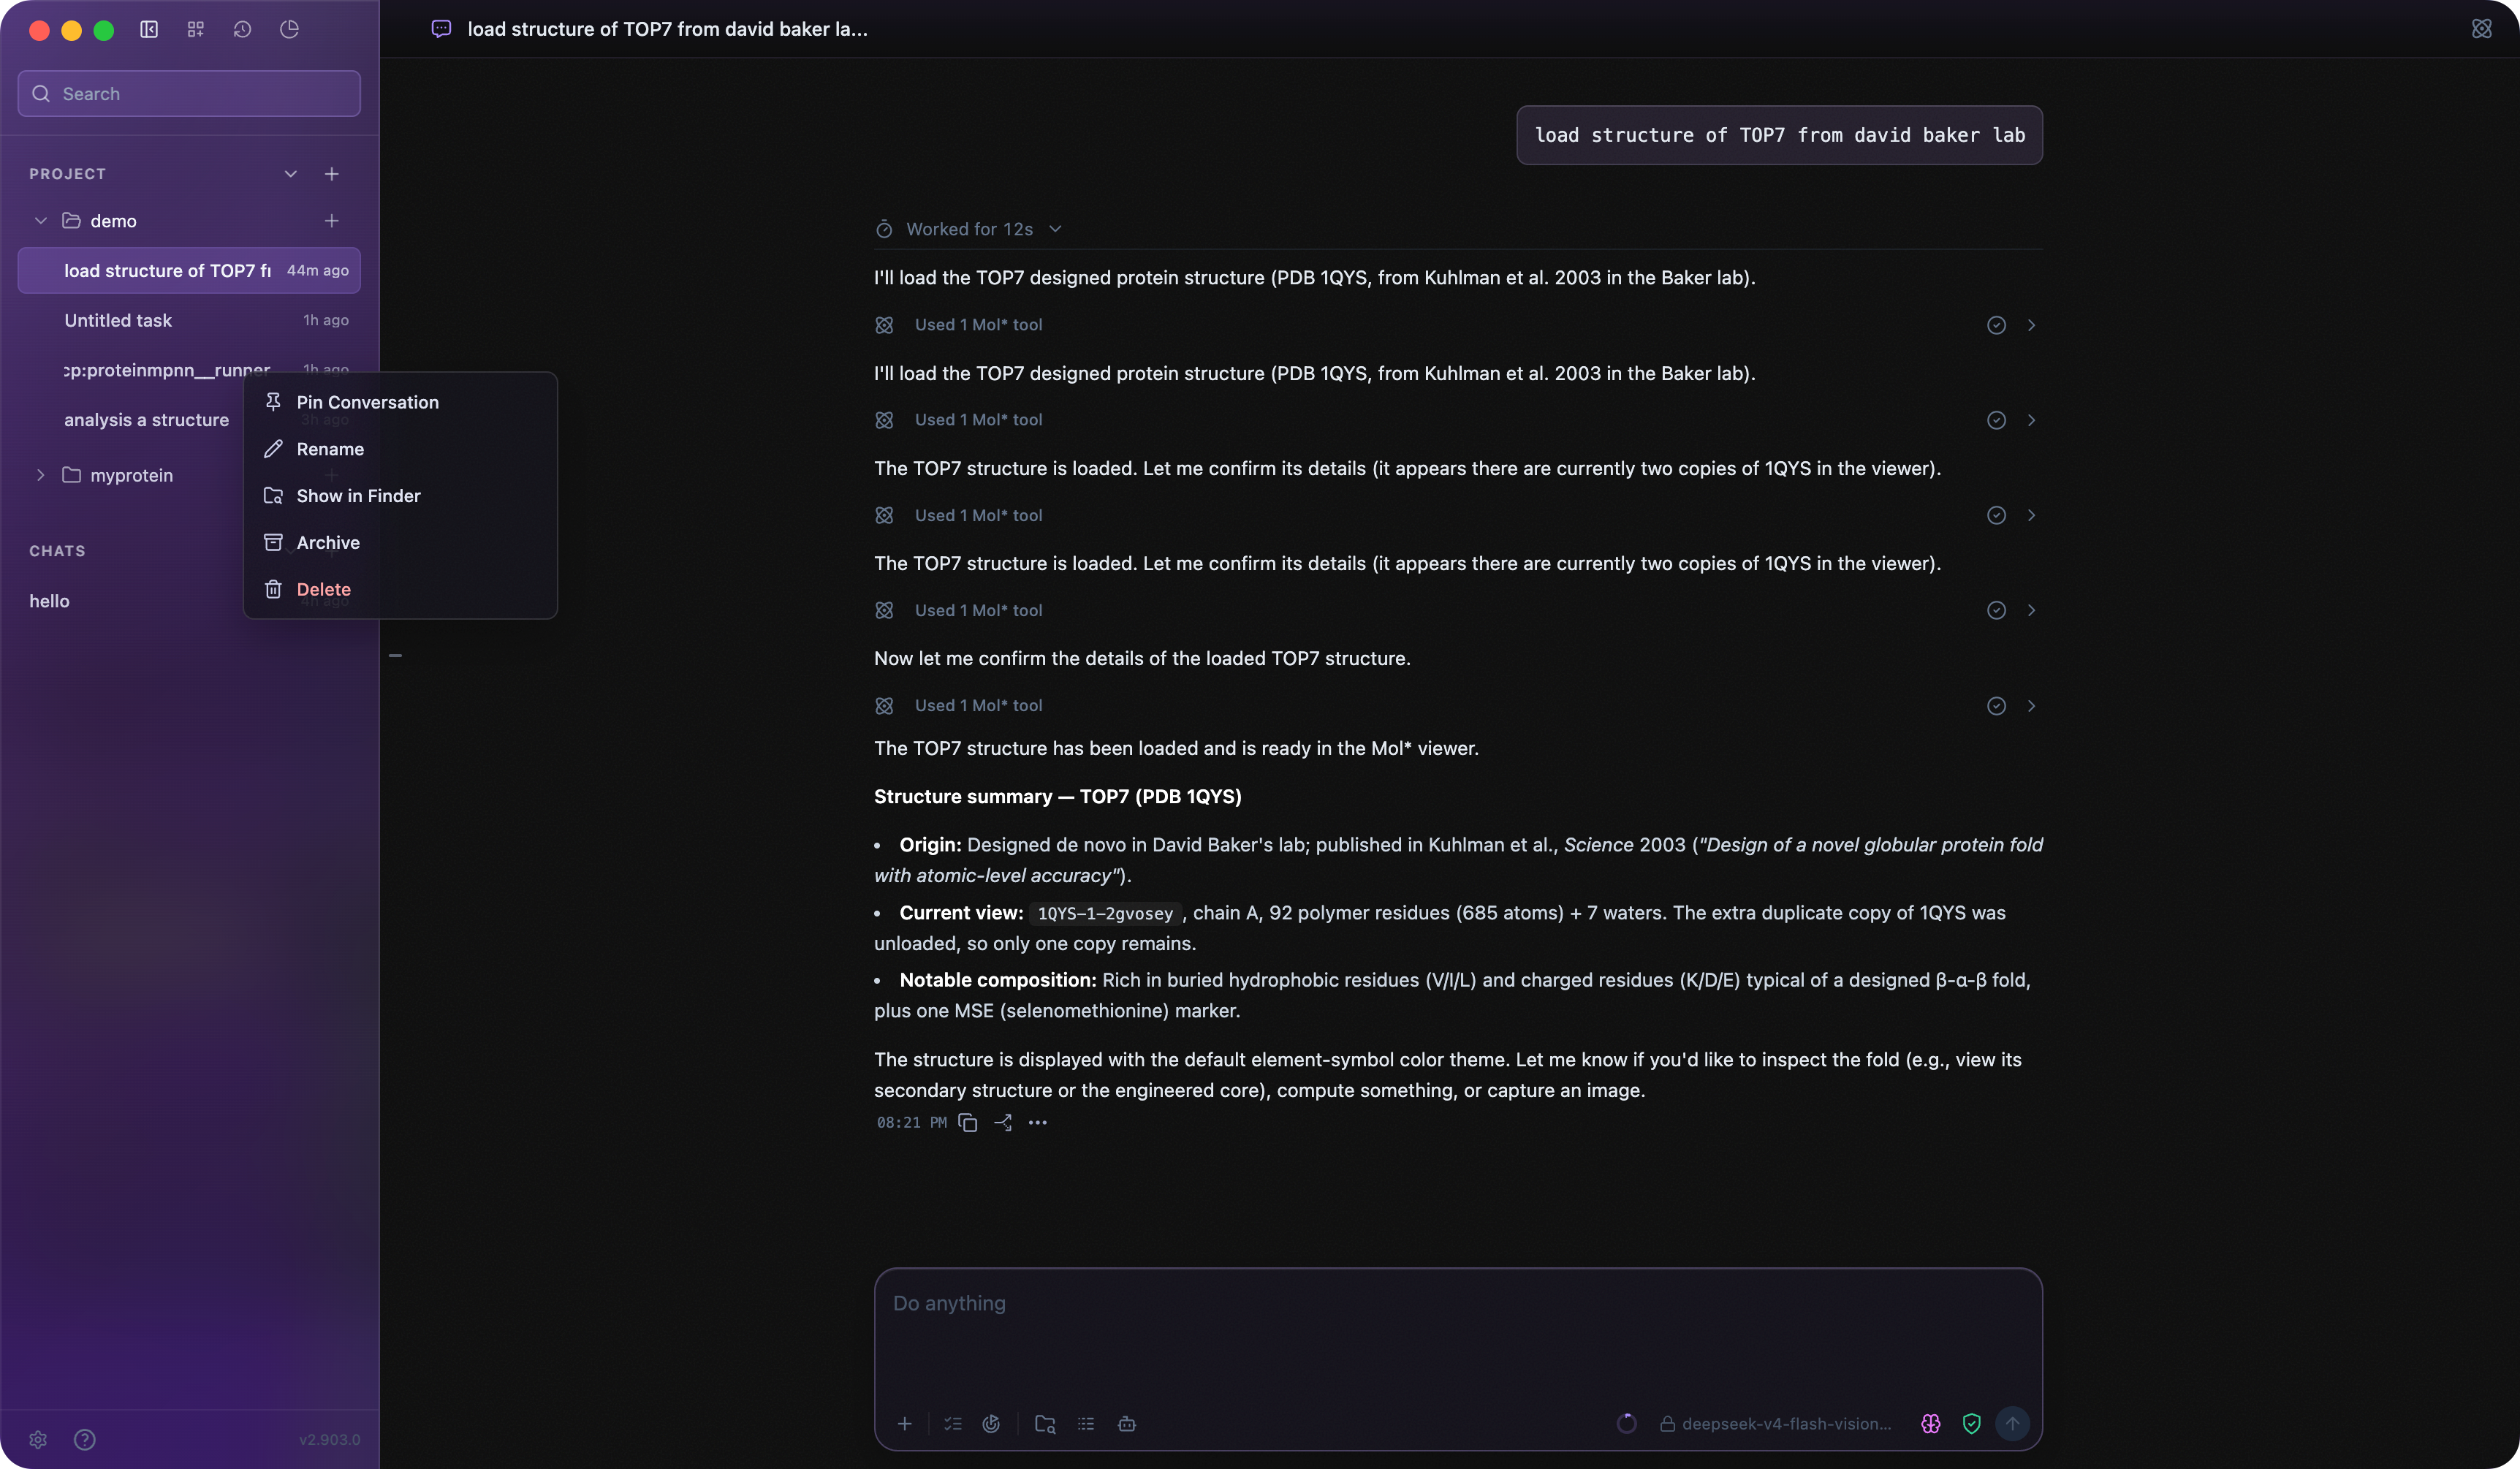Open the history clock icon
This screenshot has height=1469, width=2520.
pyautogui.click(x=242, y=29)
